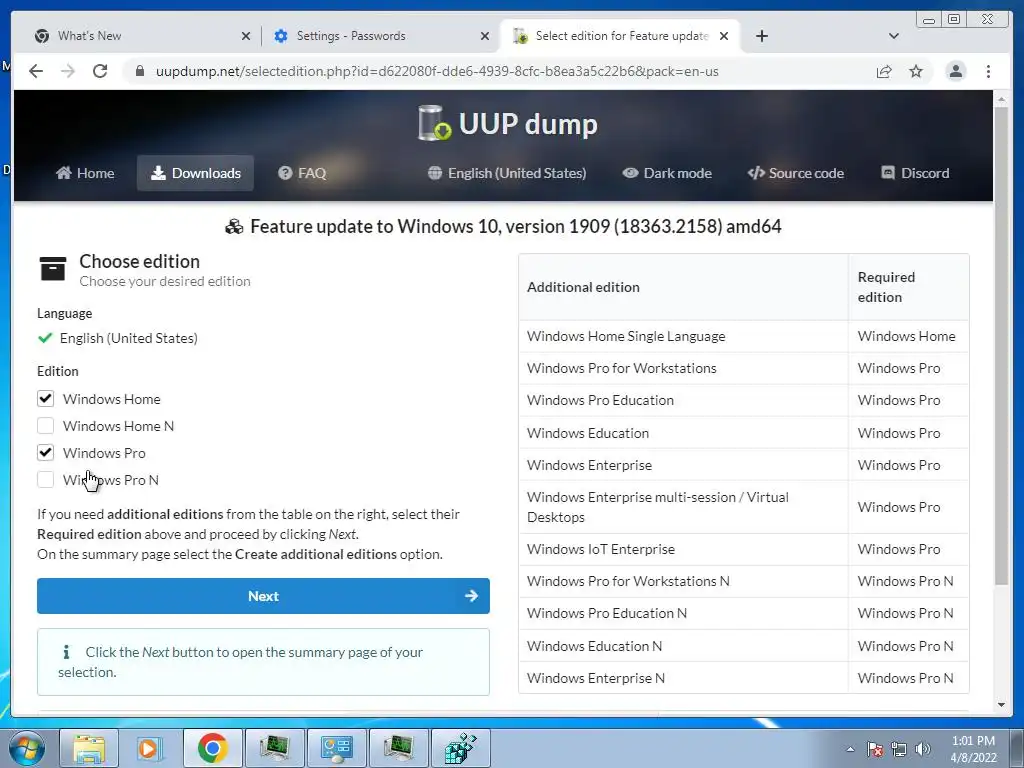1024x768 pixels.
Task: Click the 'Windows Pro for Workstations N' cell
Action: tap(683, 581)
